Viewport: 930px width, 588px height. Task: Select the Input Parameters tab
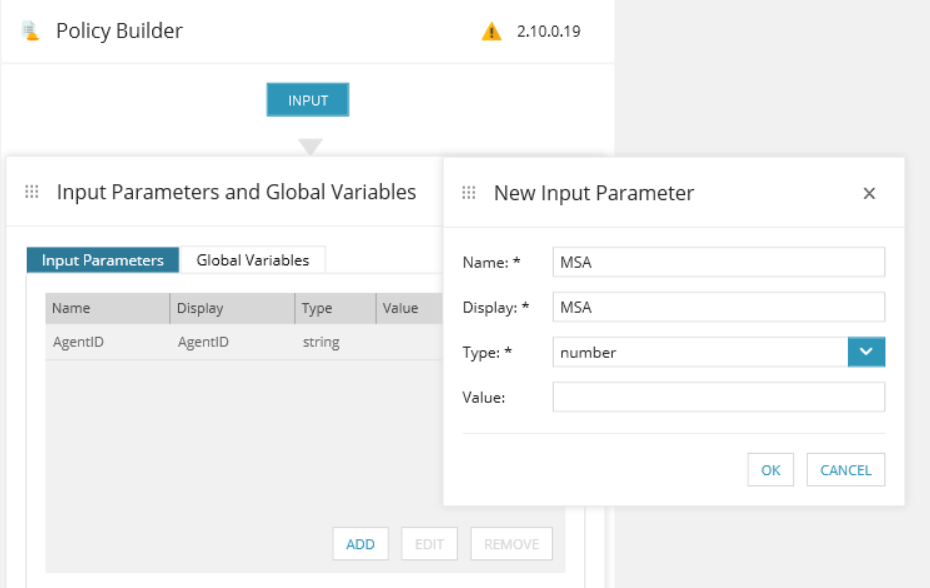click(103, 260)
